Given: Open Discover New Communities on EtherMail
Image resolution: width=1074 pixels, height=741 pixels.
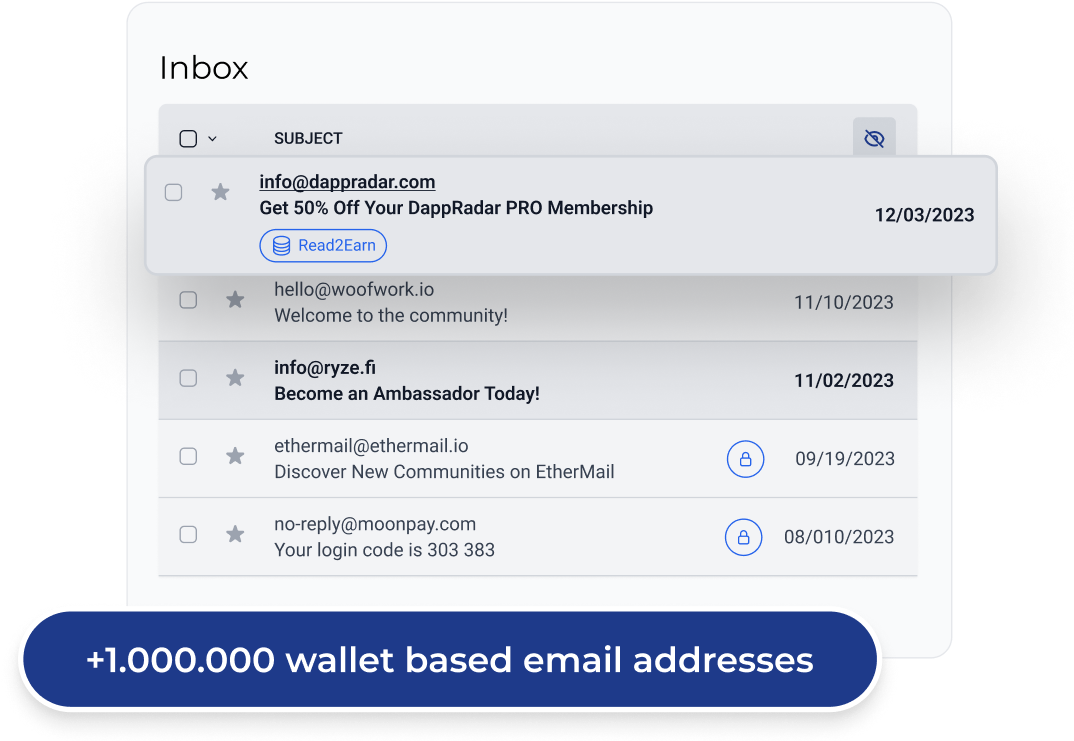Looking at the screenshot, I should pyautogui.click(x=445, y=472).
